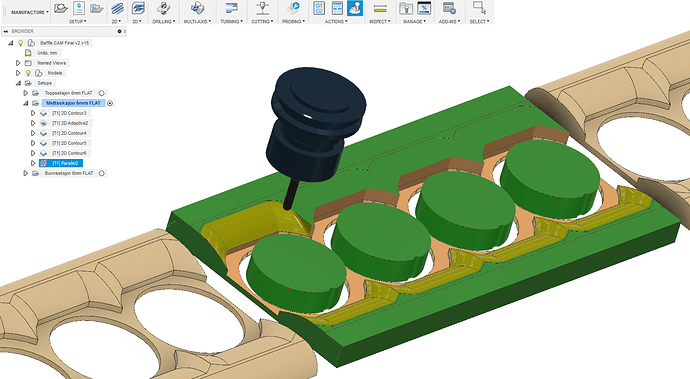Collapse the Setups tree node
This screenshot has height=379, width=690.
(18, 83)
